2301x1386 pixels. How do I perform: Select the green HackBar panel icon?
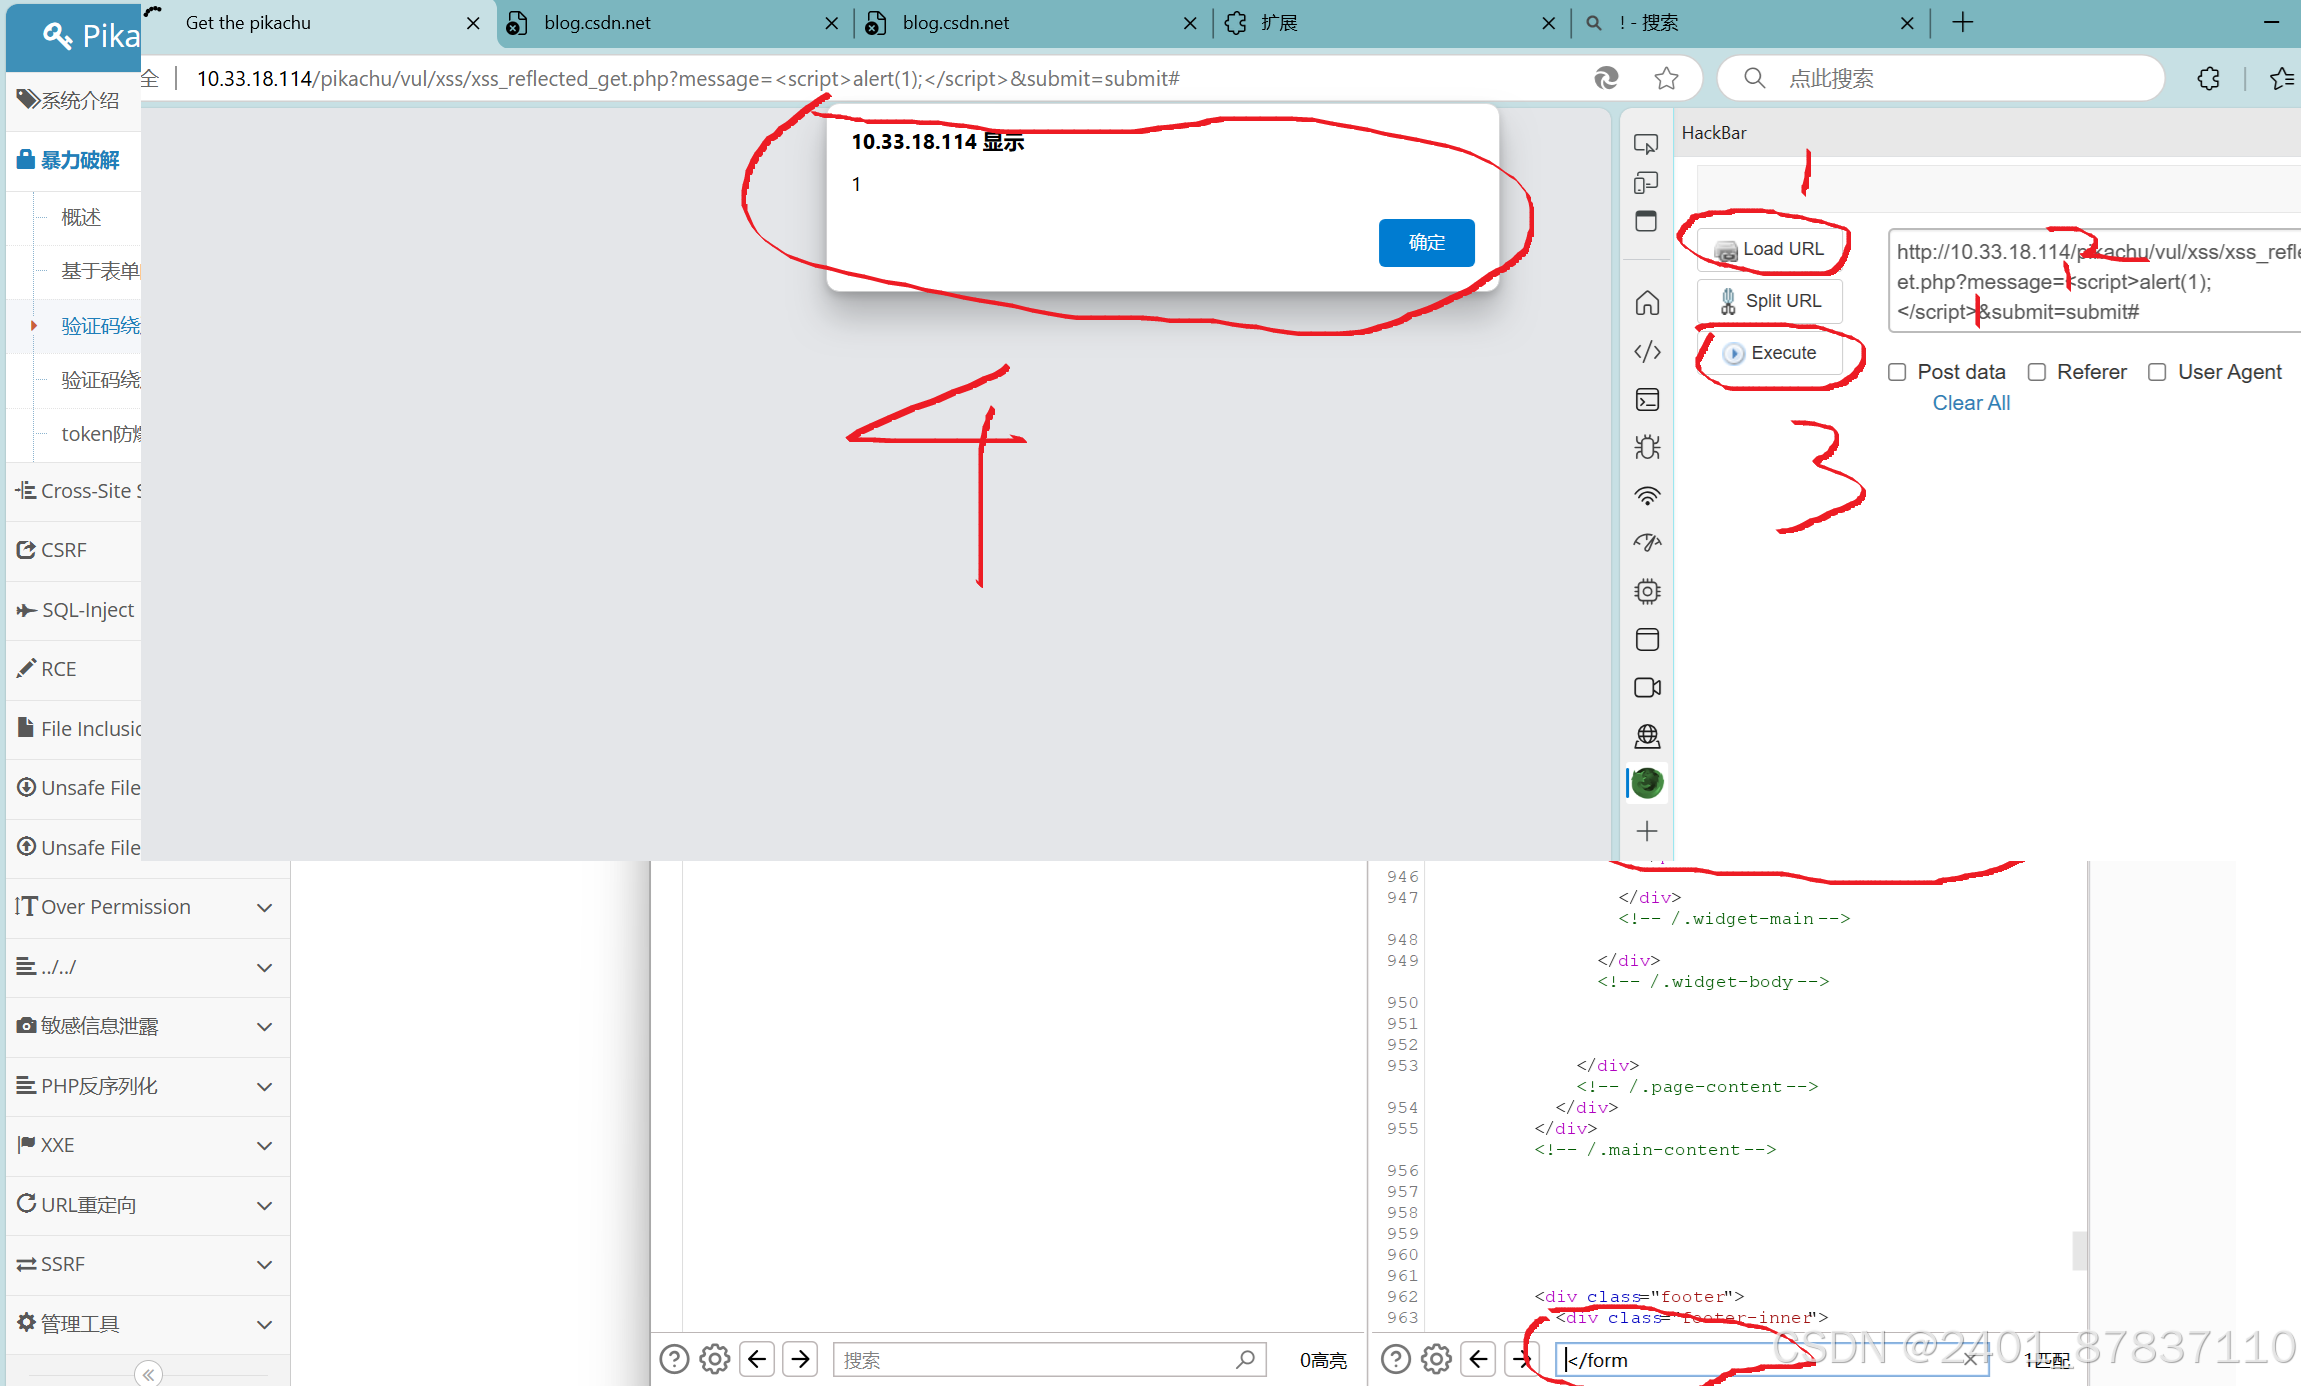1647,783
